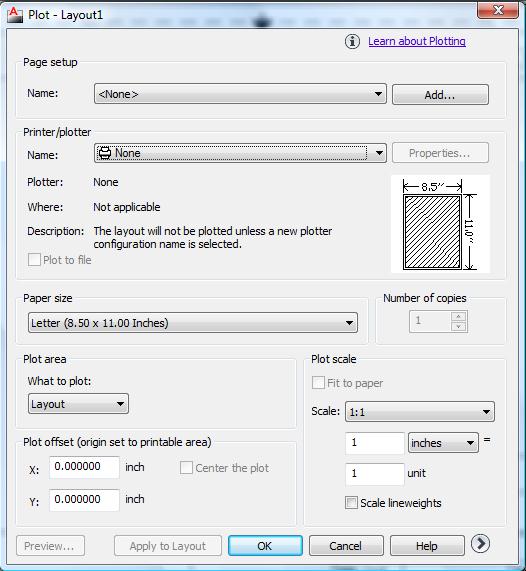This screenshot has height=571, width=526.
Task: Open the Scale 1:1 dropdown
Action: [x=420, y=411]
